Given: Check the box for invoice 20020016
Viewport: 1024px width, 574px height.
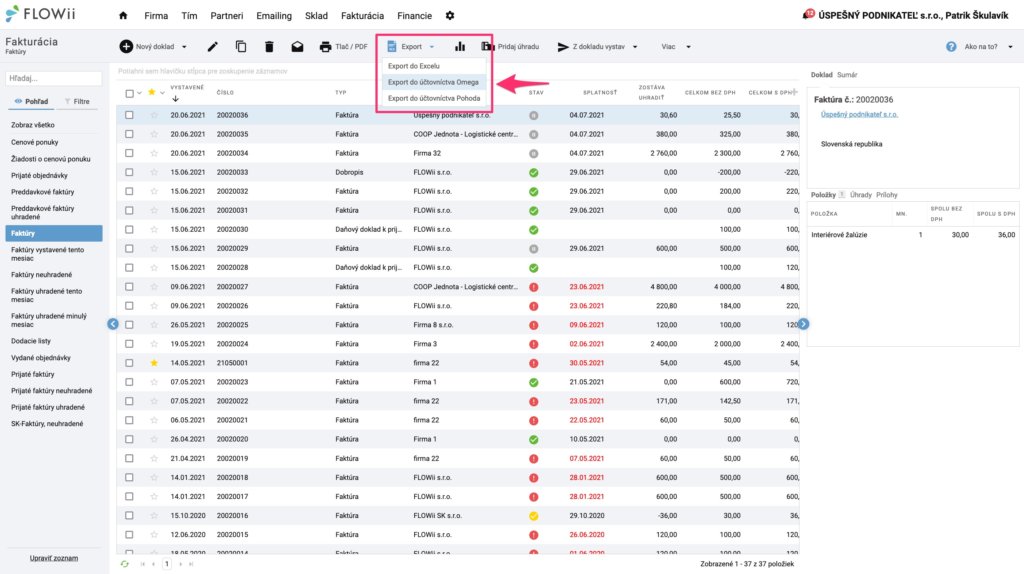Looking at the screenshot, I should click(129, 515).
